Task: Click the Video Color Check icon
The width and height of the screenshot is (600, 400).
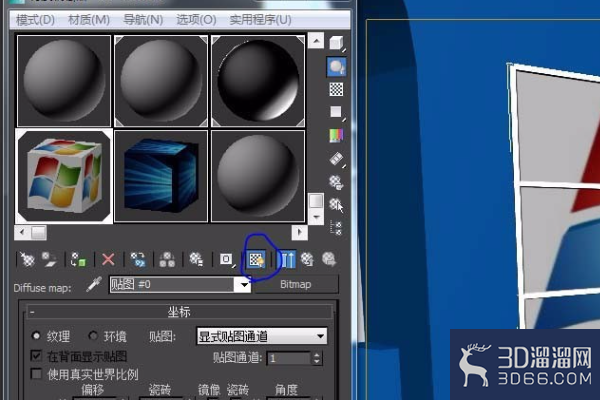Action: 336,135
